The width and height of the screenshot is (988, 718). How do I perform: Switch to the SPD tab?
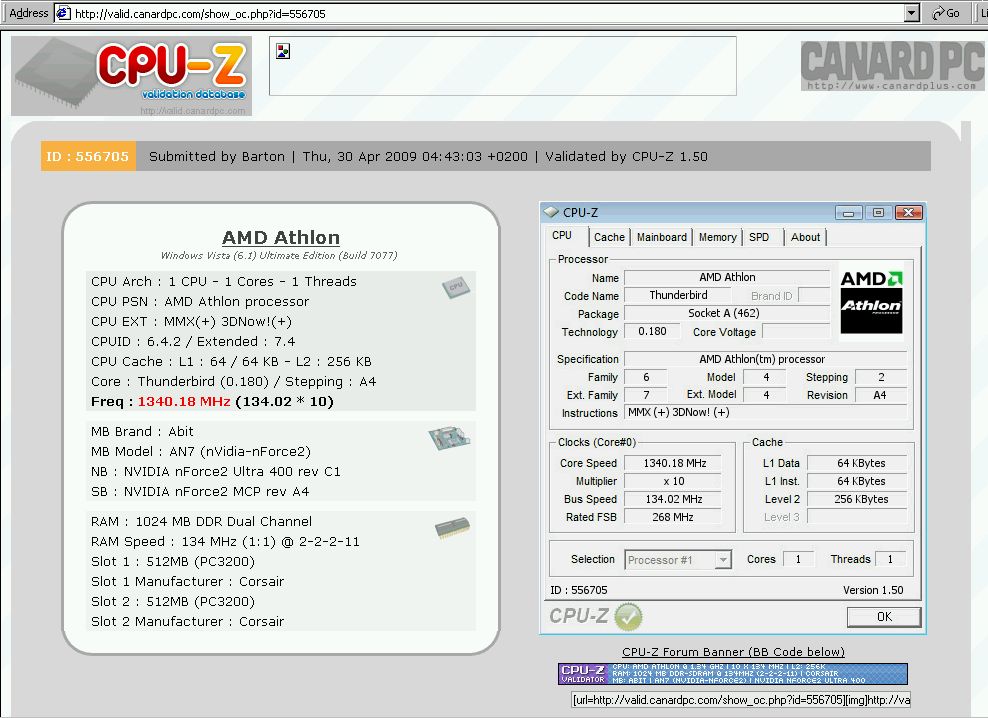coord(759,237)
